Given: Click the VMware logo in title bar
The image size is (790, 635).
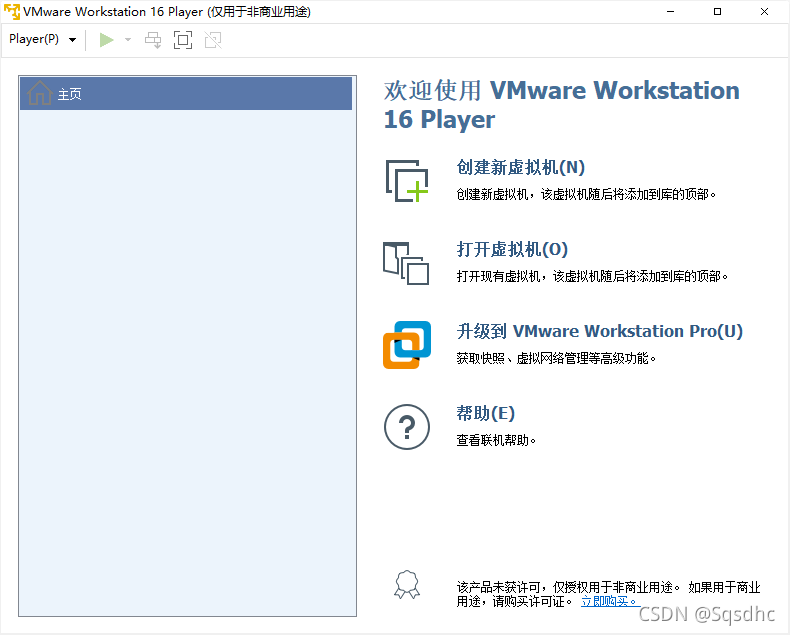Looking at the screenshot, I should tap(12, 12).
